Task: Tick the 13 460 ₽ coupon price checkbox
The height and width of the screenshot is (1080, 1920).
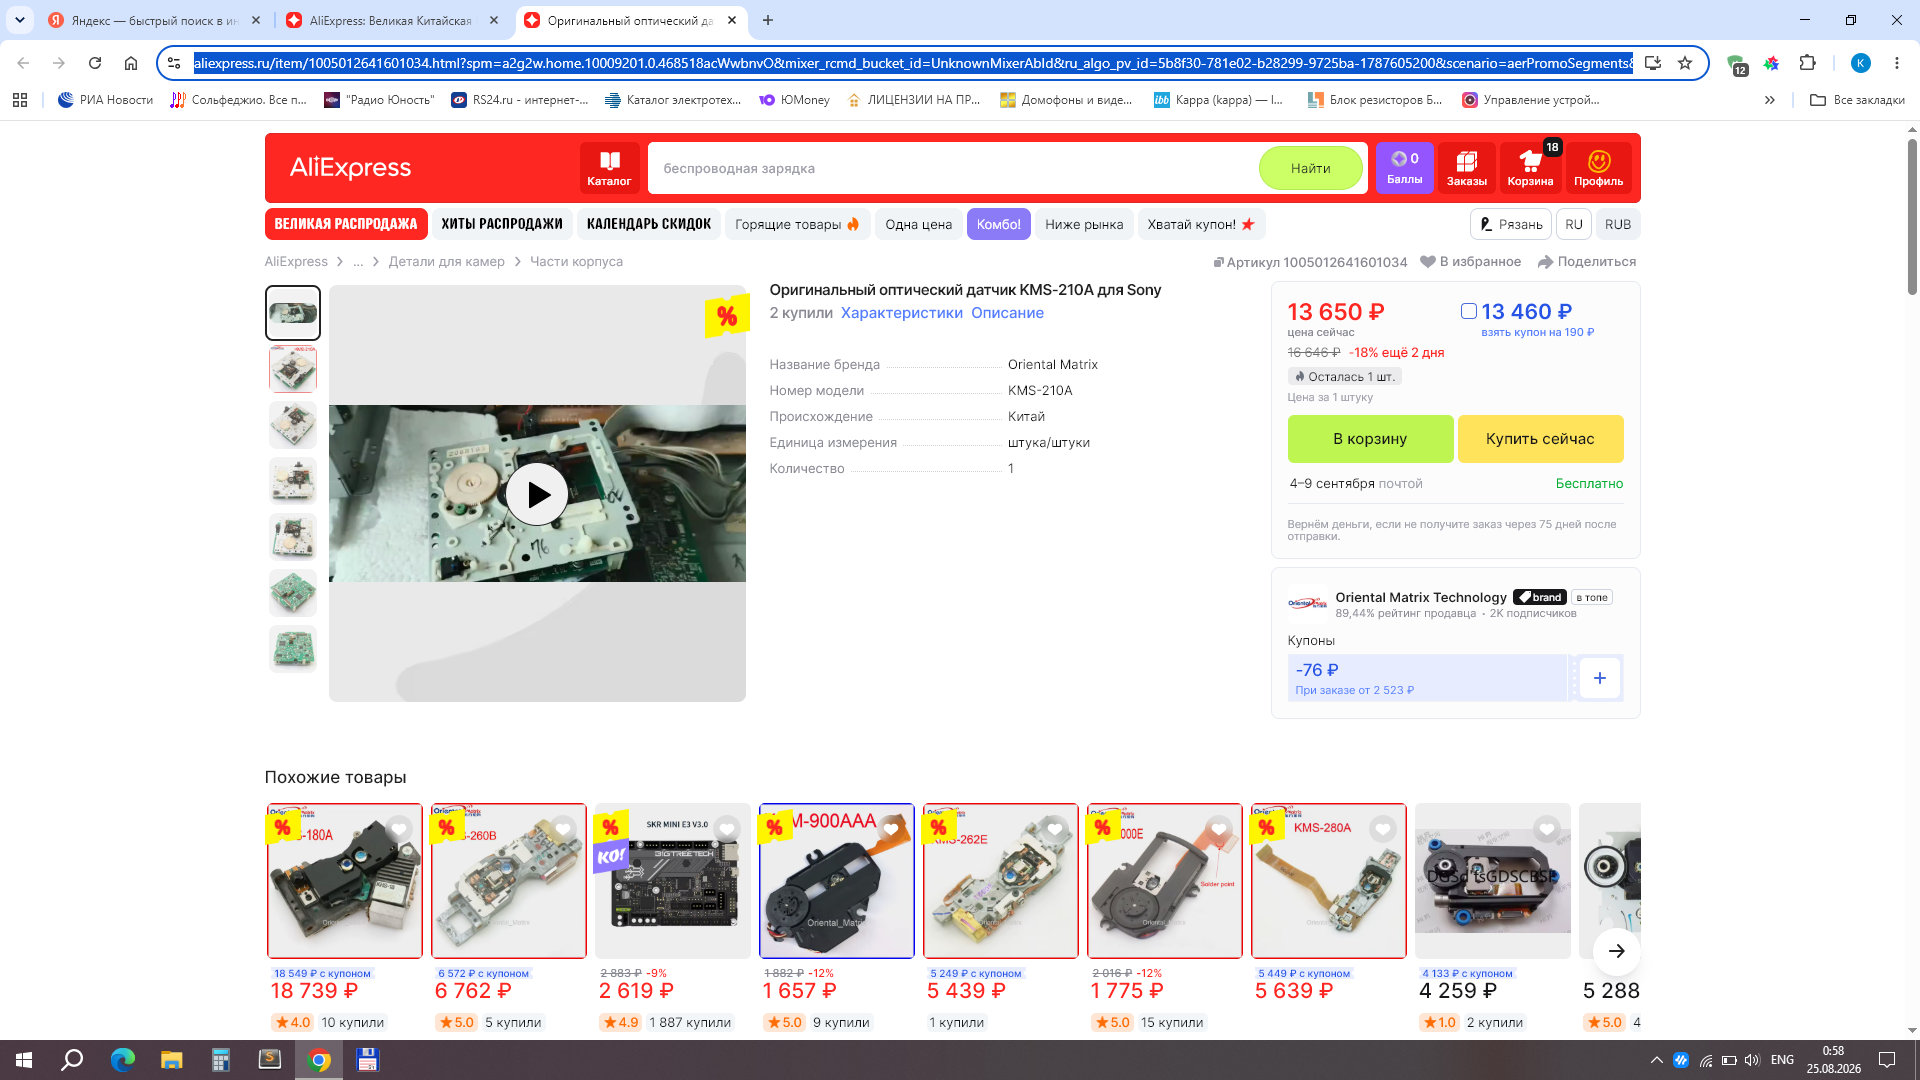Action: 1468,311
